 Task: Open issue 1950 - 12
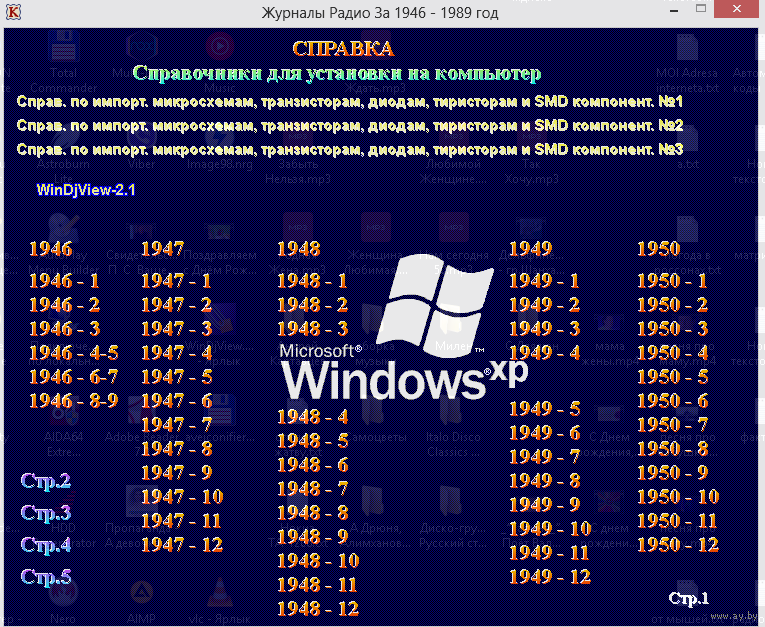tap(678, 545)
